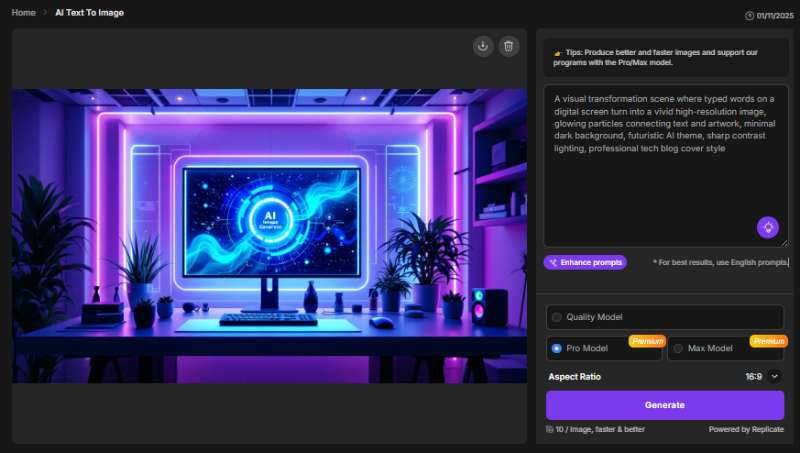Delete the generated image with trash icon
Image resolution: width=800 pixels, height=453 pixels.
click(x=508, y=46)
